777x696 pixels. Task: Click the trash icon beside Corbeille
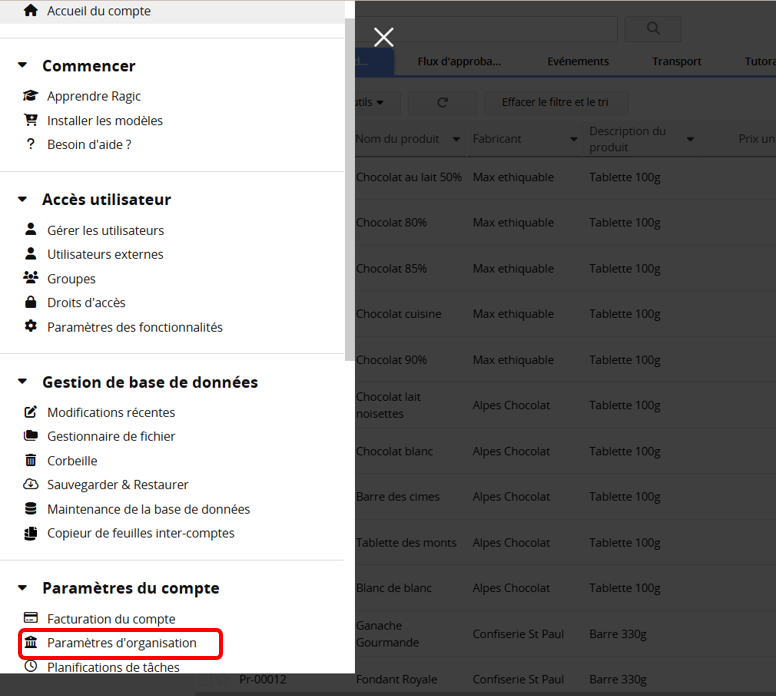pyautogui.click(x=30, y=460)
